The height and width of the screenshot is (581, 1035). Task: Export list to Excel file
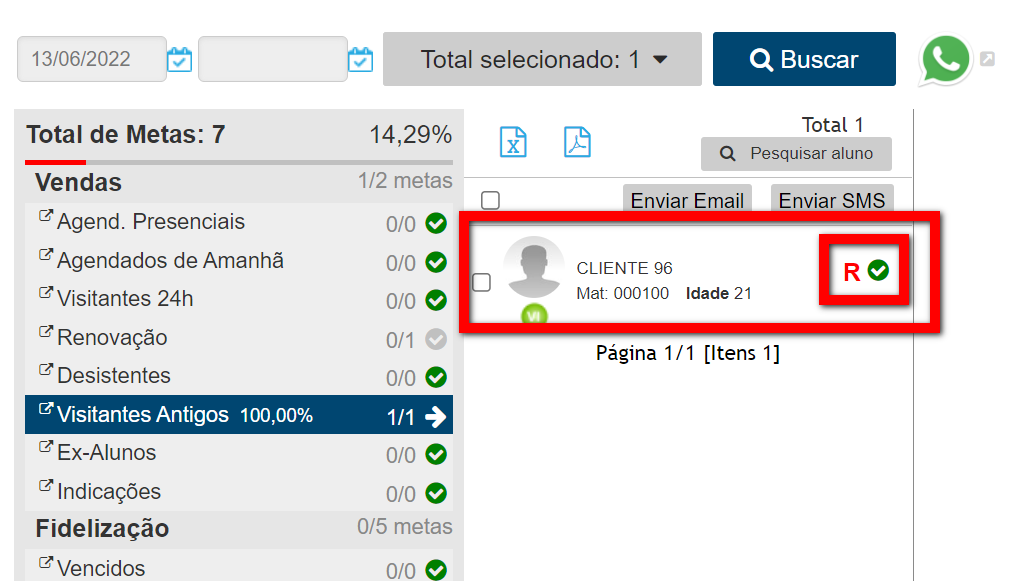click(x=513, y=142)
